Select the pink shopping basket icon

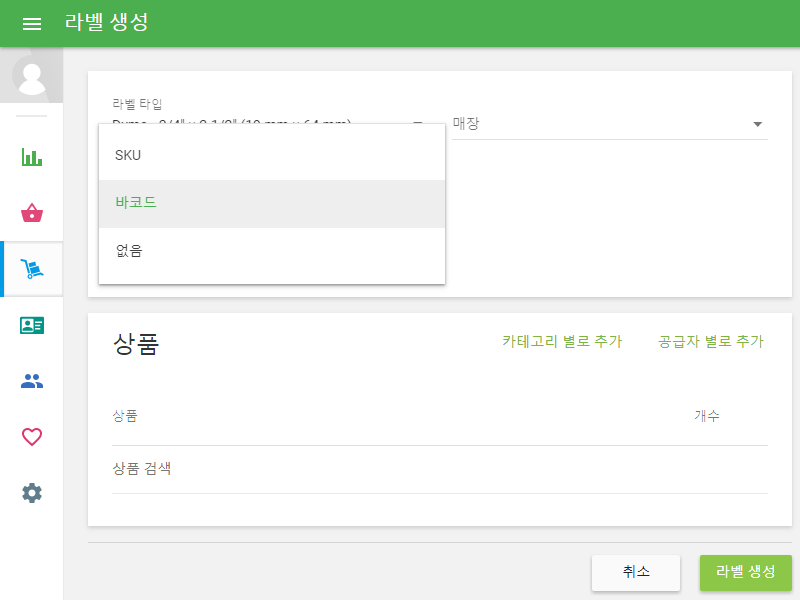pyautogui.click(x=31, y=213)
